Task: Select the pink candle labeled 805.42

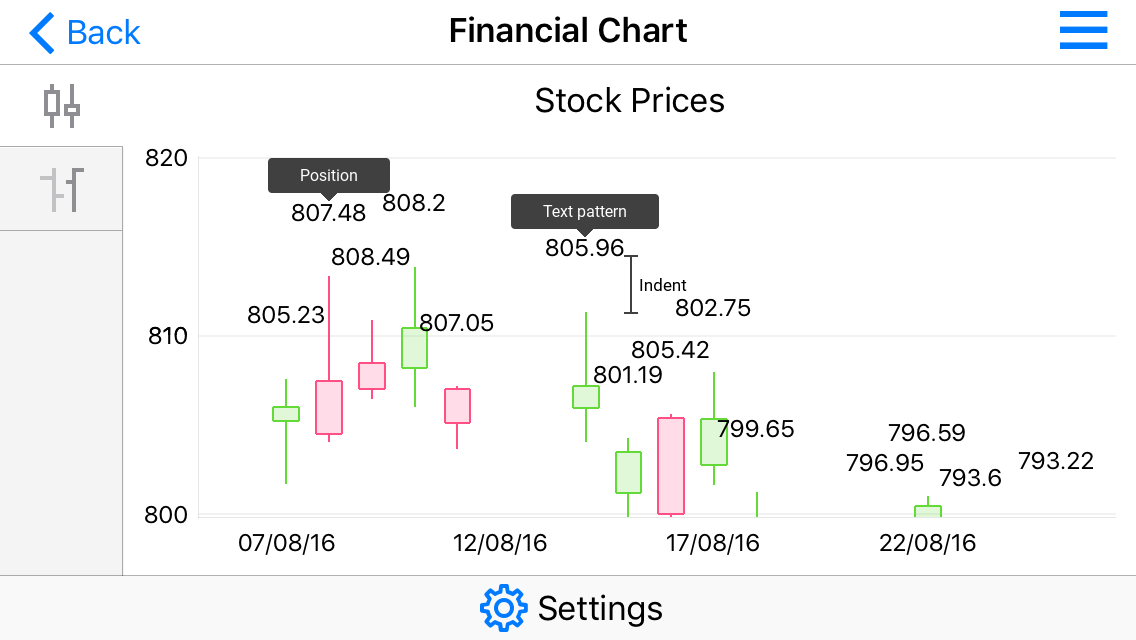Action: [x=670, y=465]
